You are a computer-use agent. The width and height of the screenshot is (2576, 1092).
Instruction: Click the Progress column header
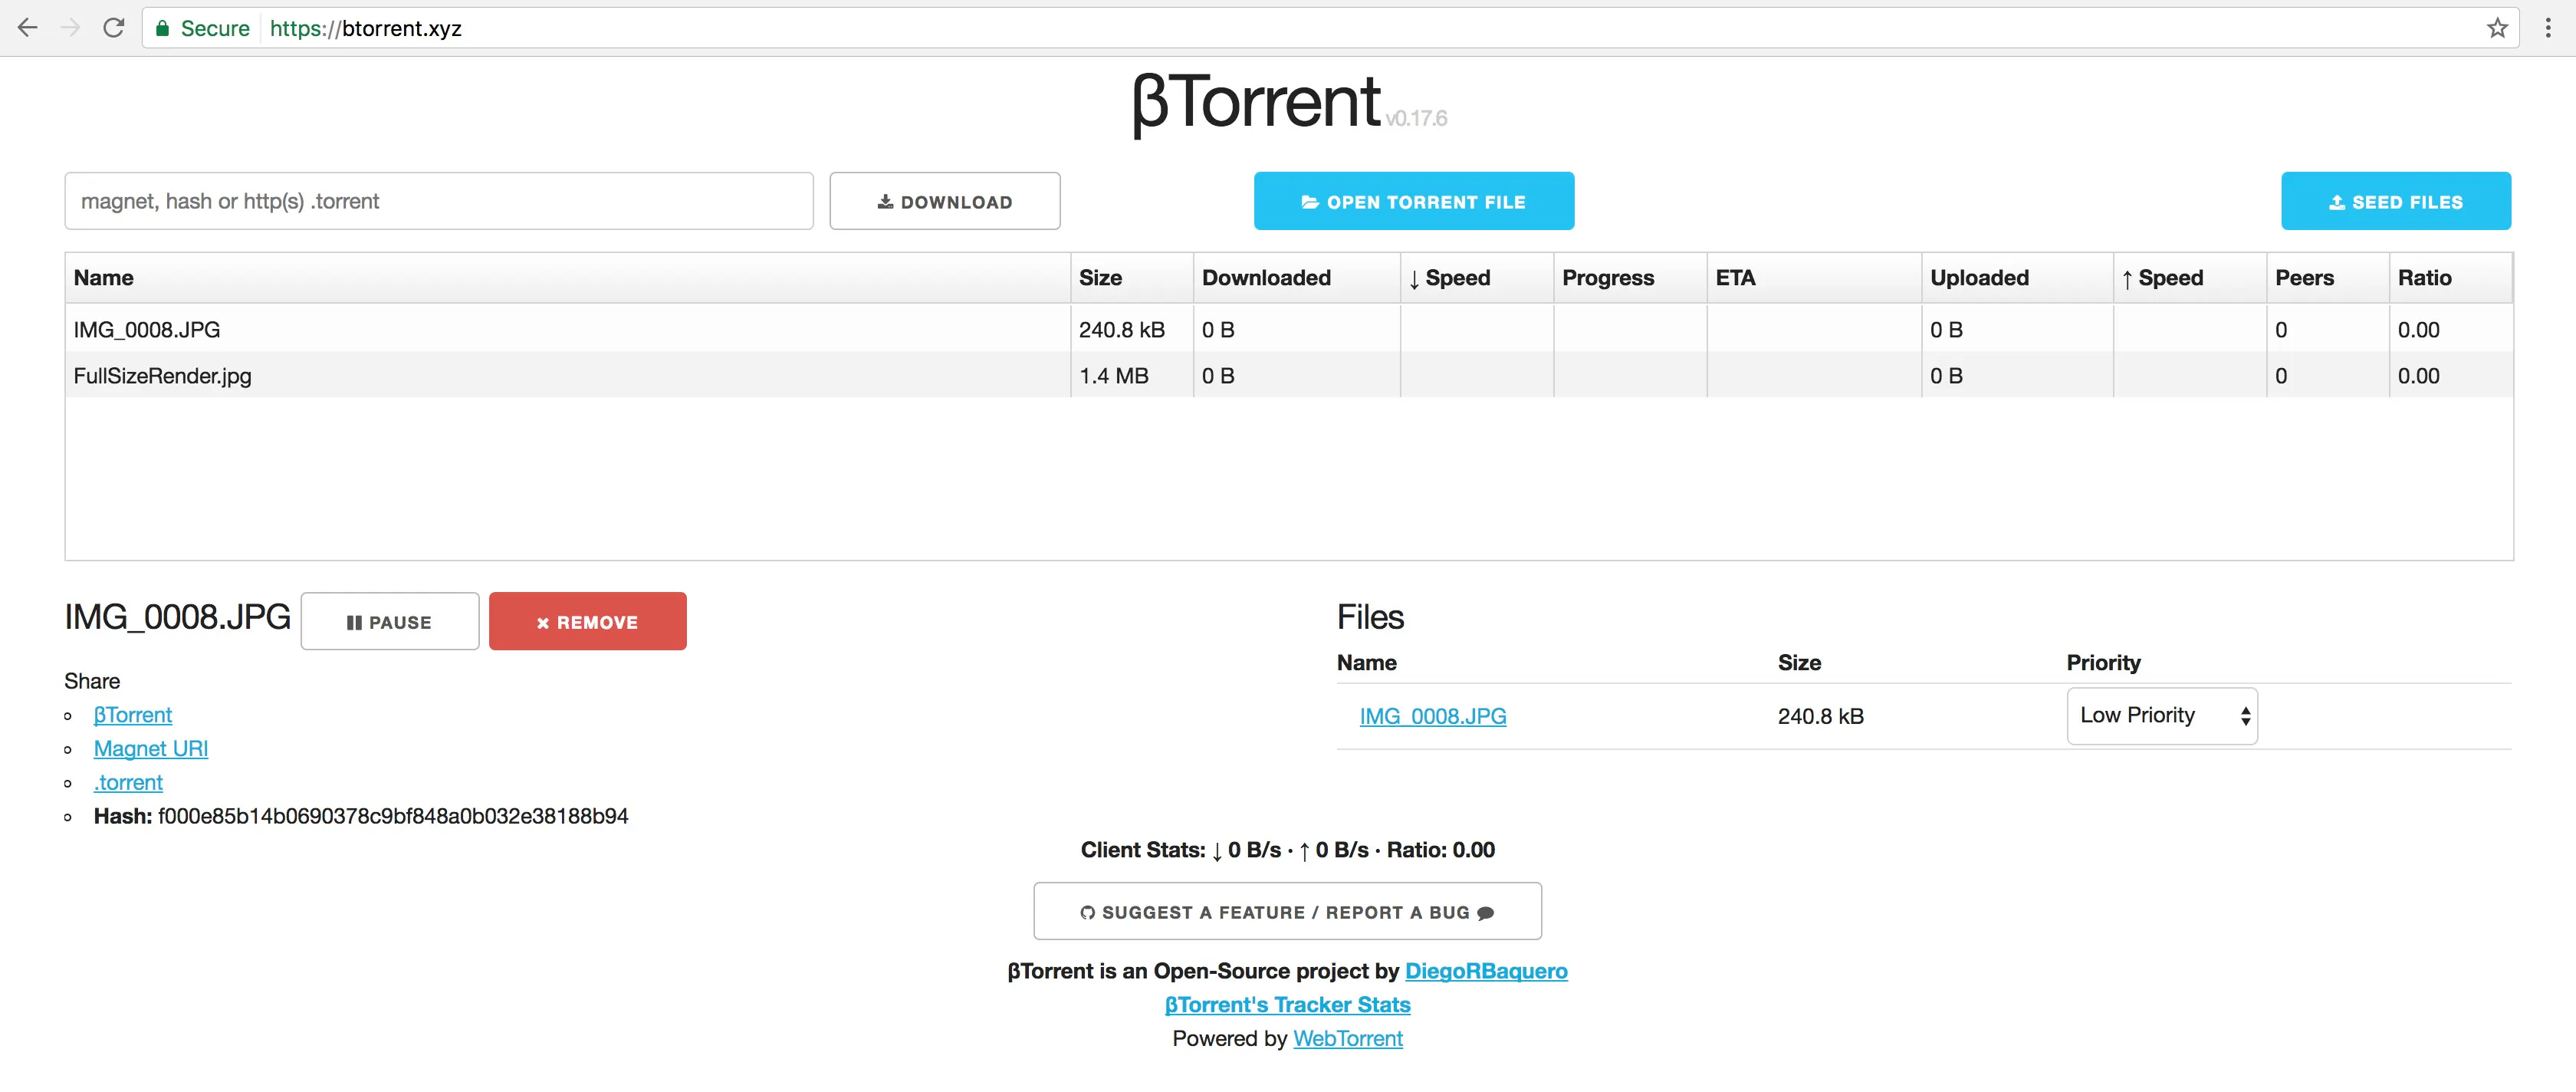(1630, 278)
